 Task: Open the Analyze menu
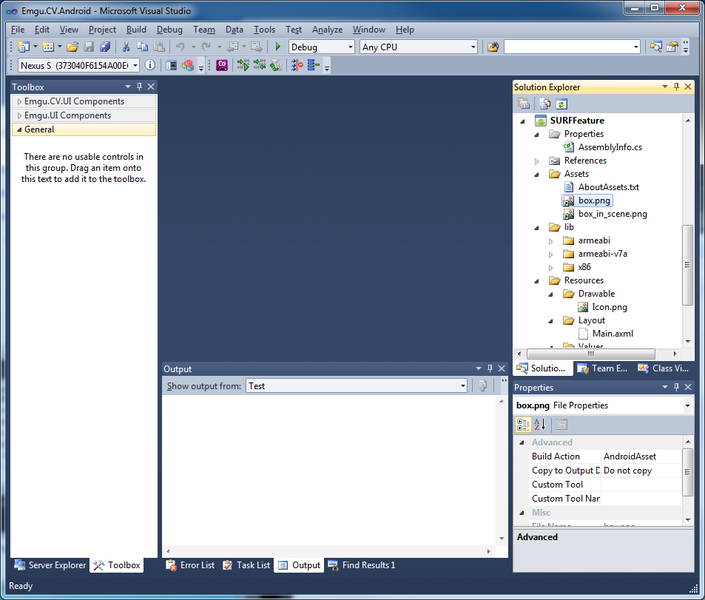327,30
